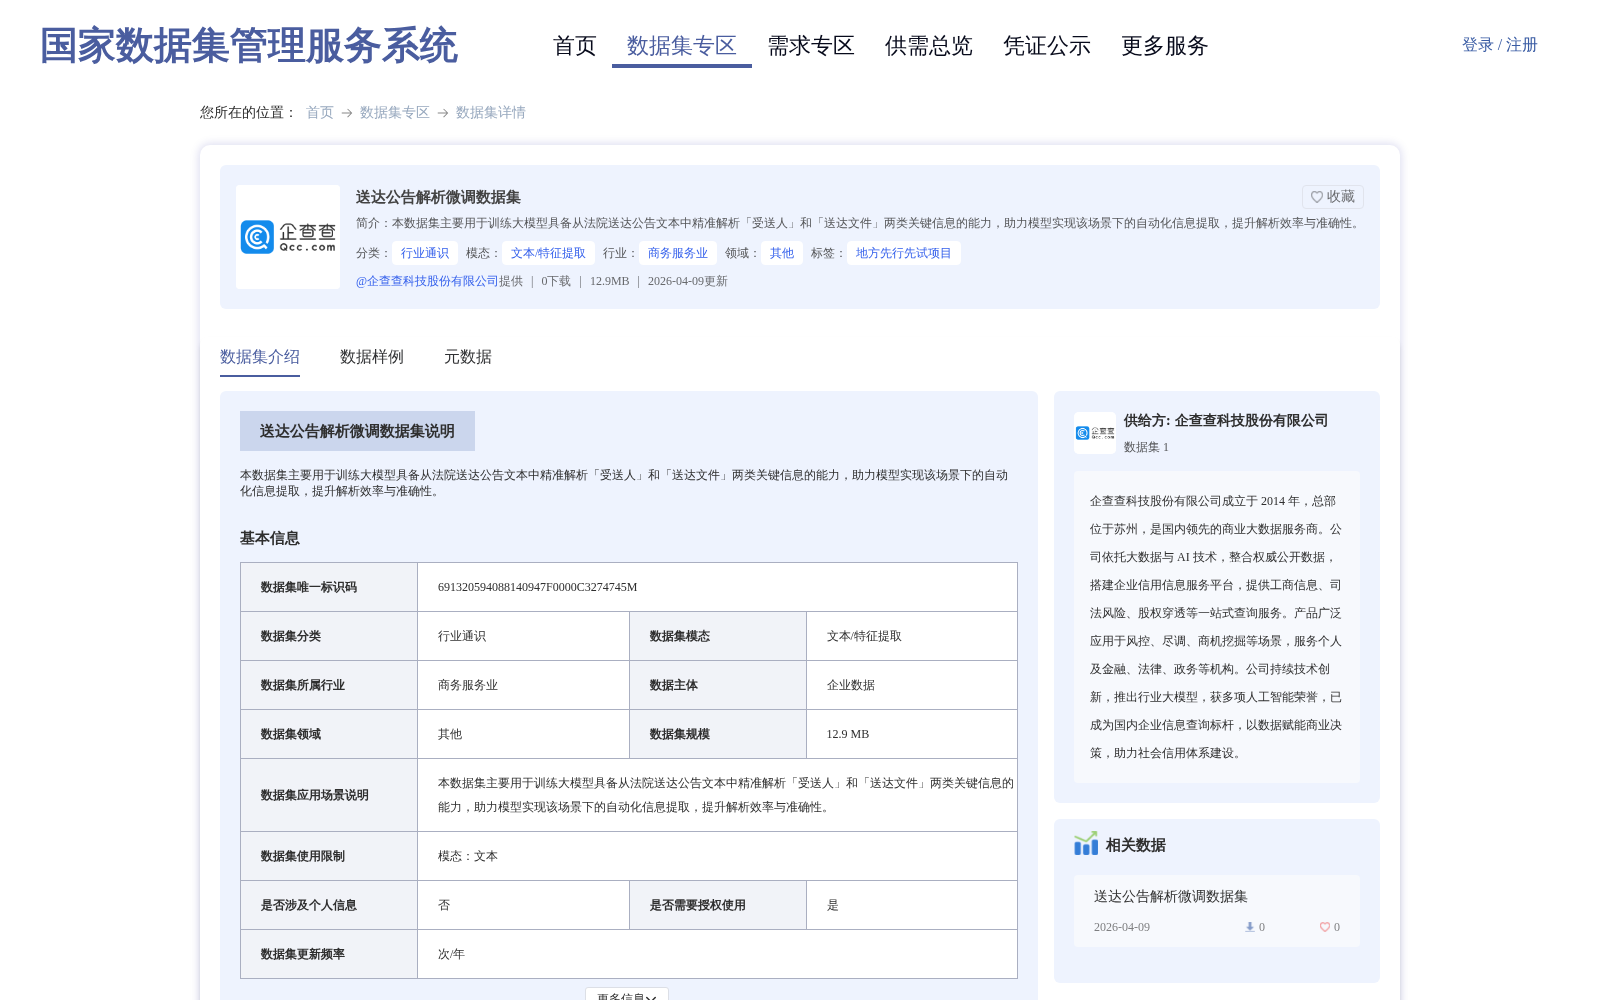
Task: Click the 行业通讯 table cell value
Action: click(462, 636)
